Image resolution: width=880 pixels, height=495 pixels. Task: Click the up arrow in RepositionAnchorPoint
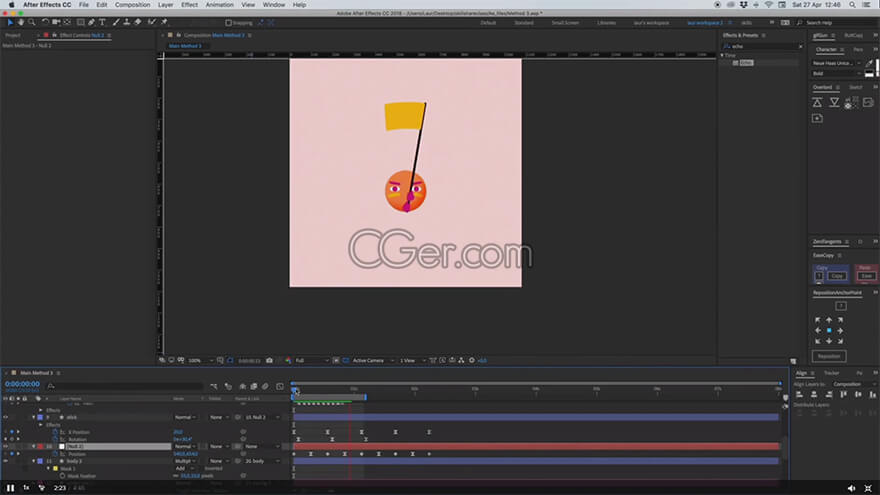coord(829,320)
